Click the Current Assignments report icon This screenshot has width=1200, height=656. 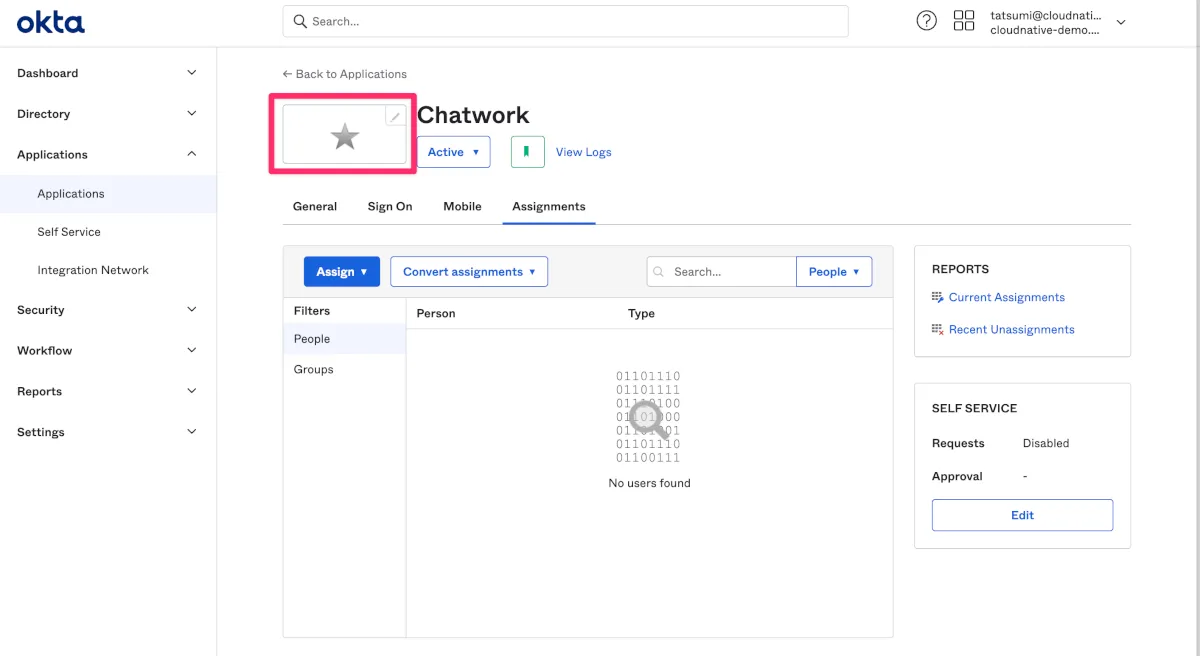(x=937, y=297)
